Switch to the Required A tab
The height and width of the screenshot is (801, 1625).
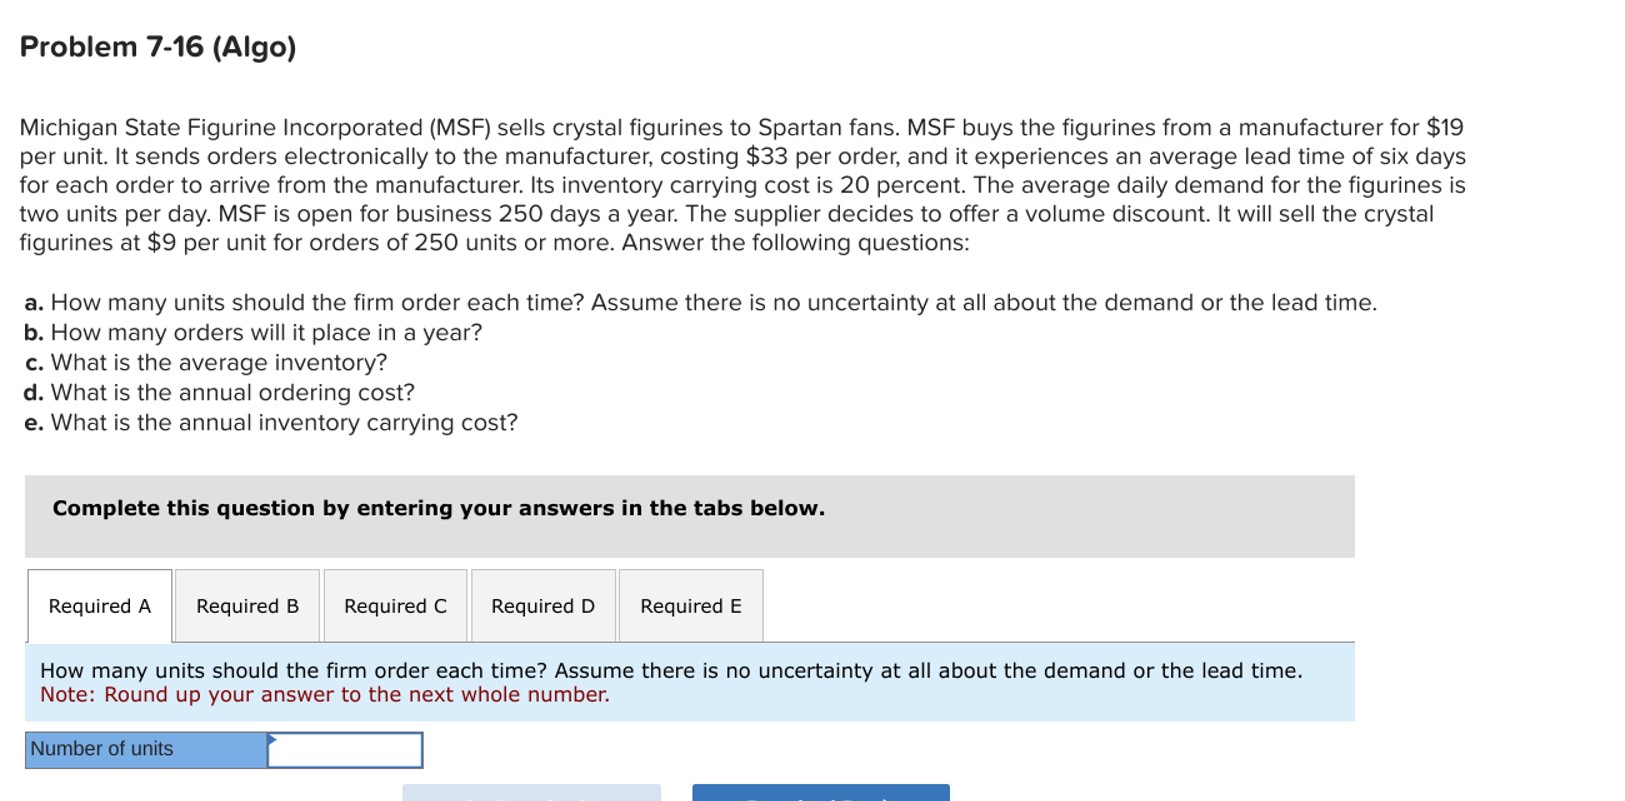point(99,606)
